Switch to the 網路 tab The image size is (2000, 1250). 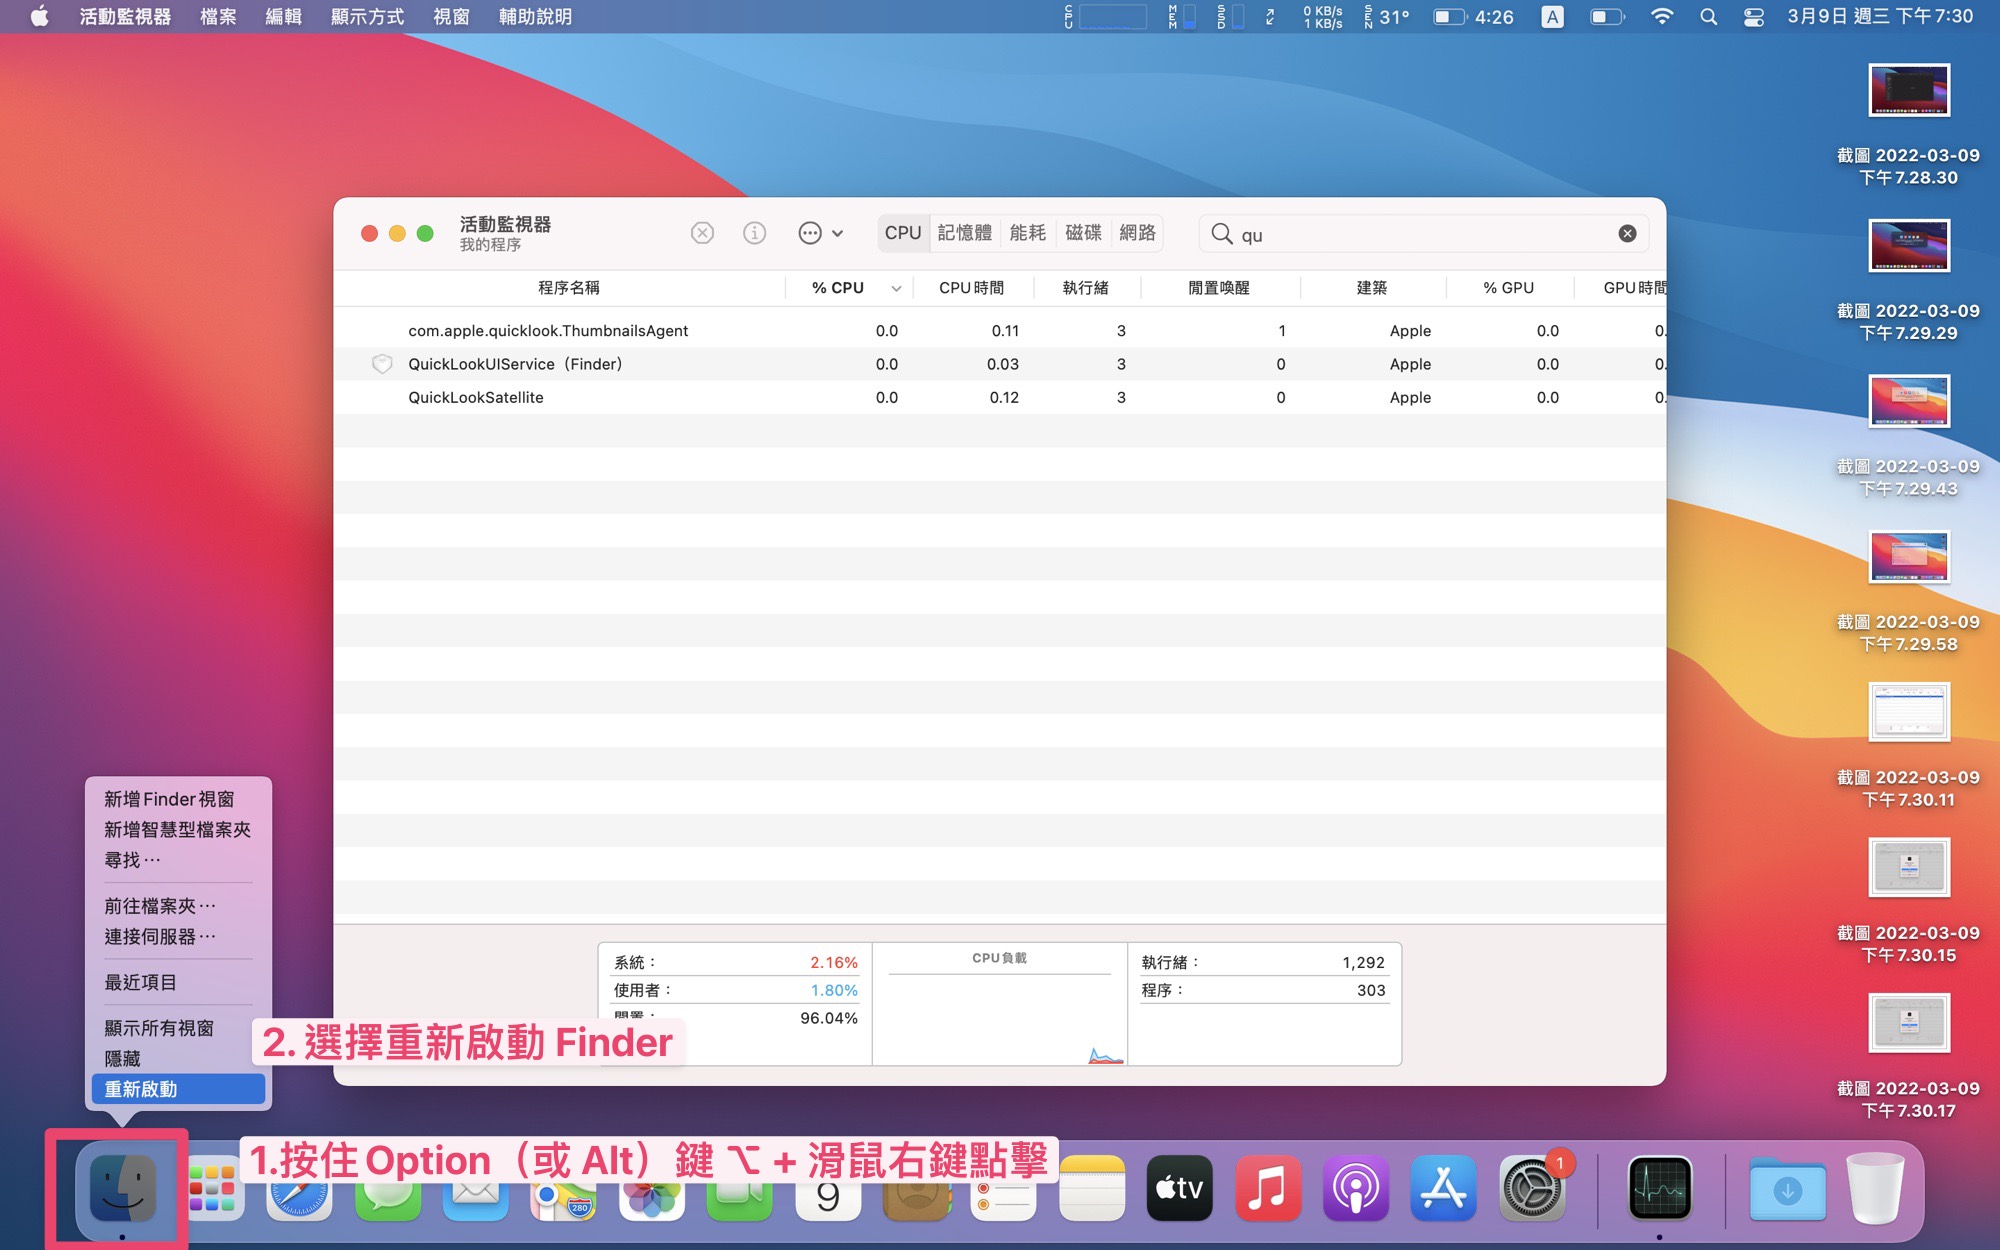click(x=1137, y=233)
